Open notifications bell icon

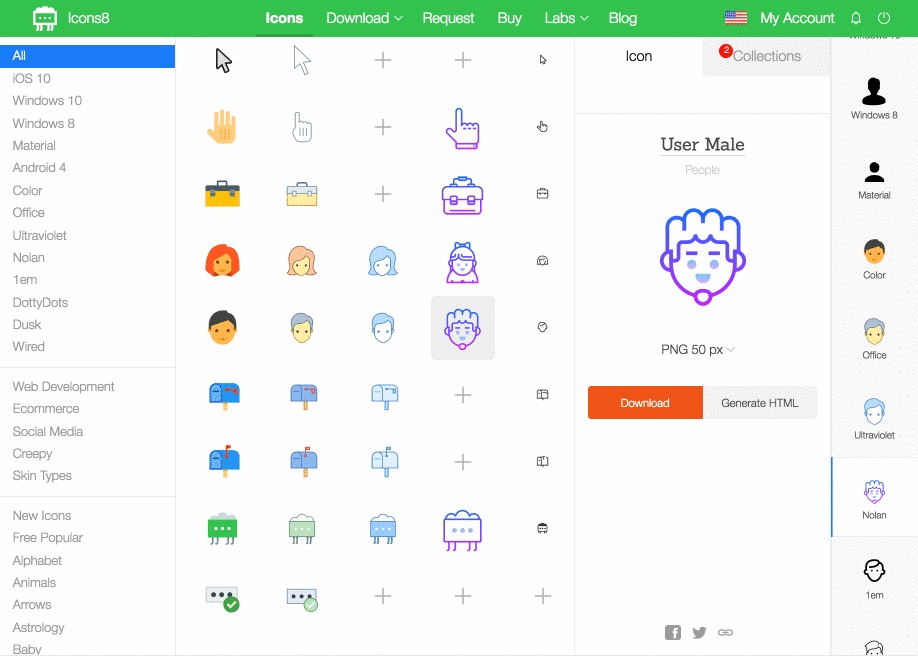pos(856,18)
